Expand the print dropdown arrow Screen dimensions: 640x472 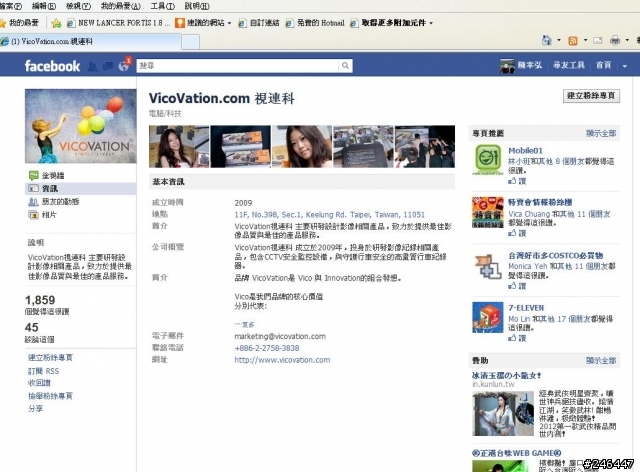coord(627,40)
